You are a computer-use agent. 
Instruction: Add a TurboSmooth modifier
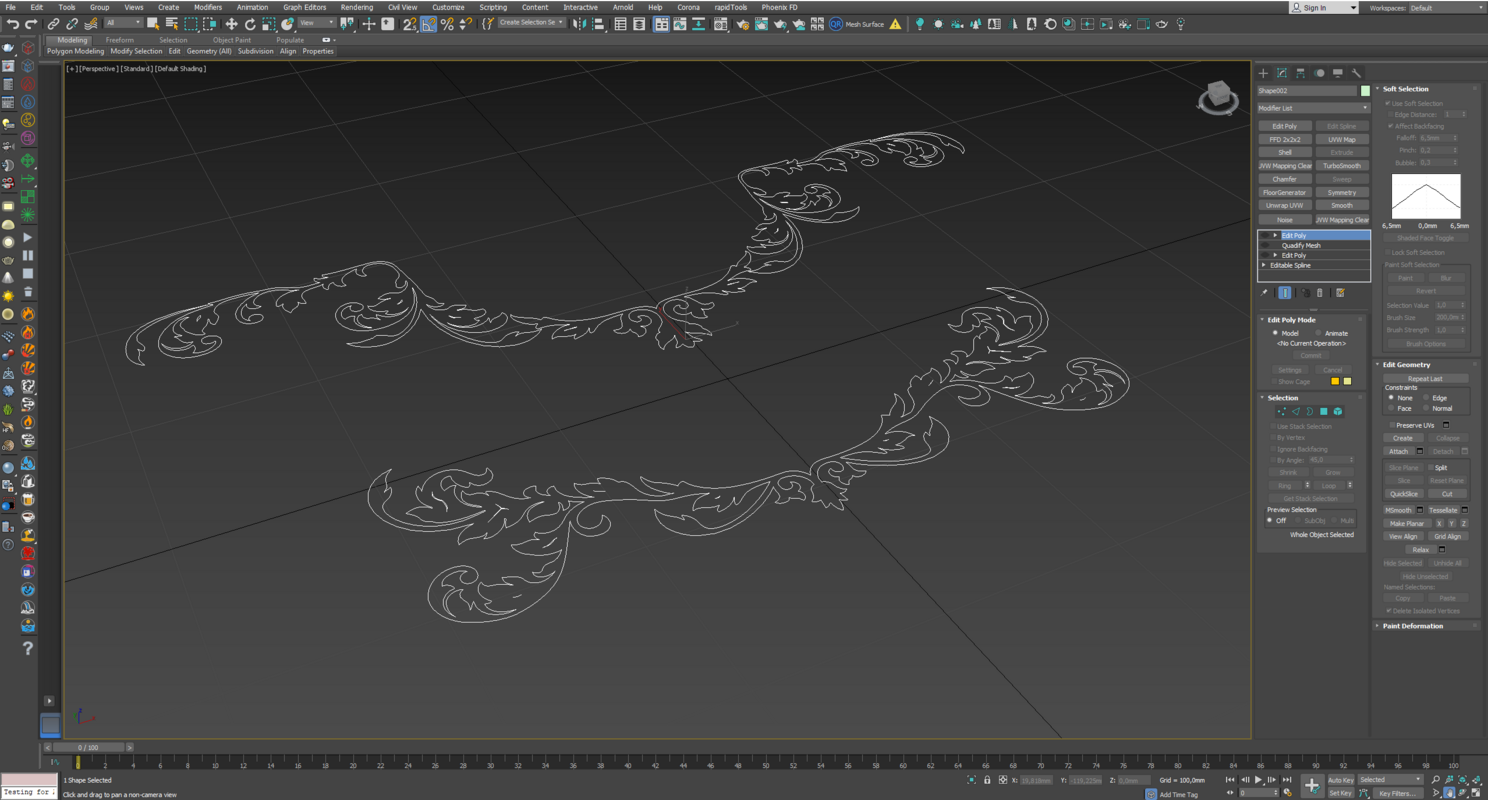(x=1341, y=166)
